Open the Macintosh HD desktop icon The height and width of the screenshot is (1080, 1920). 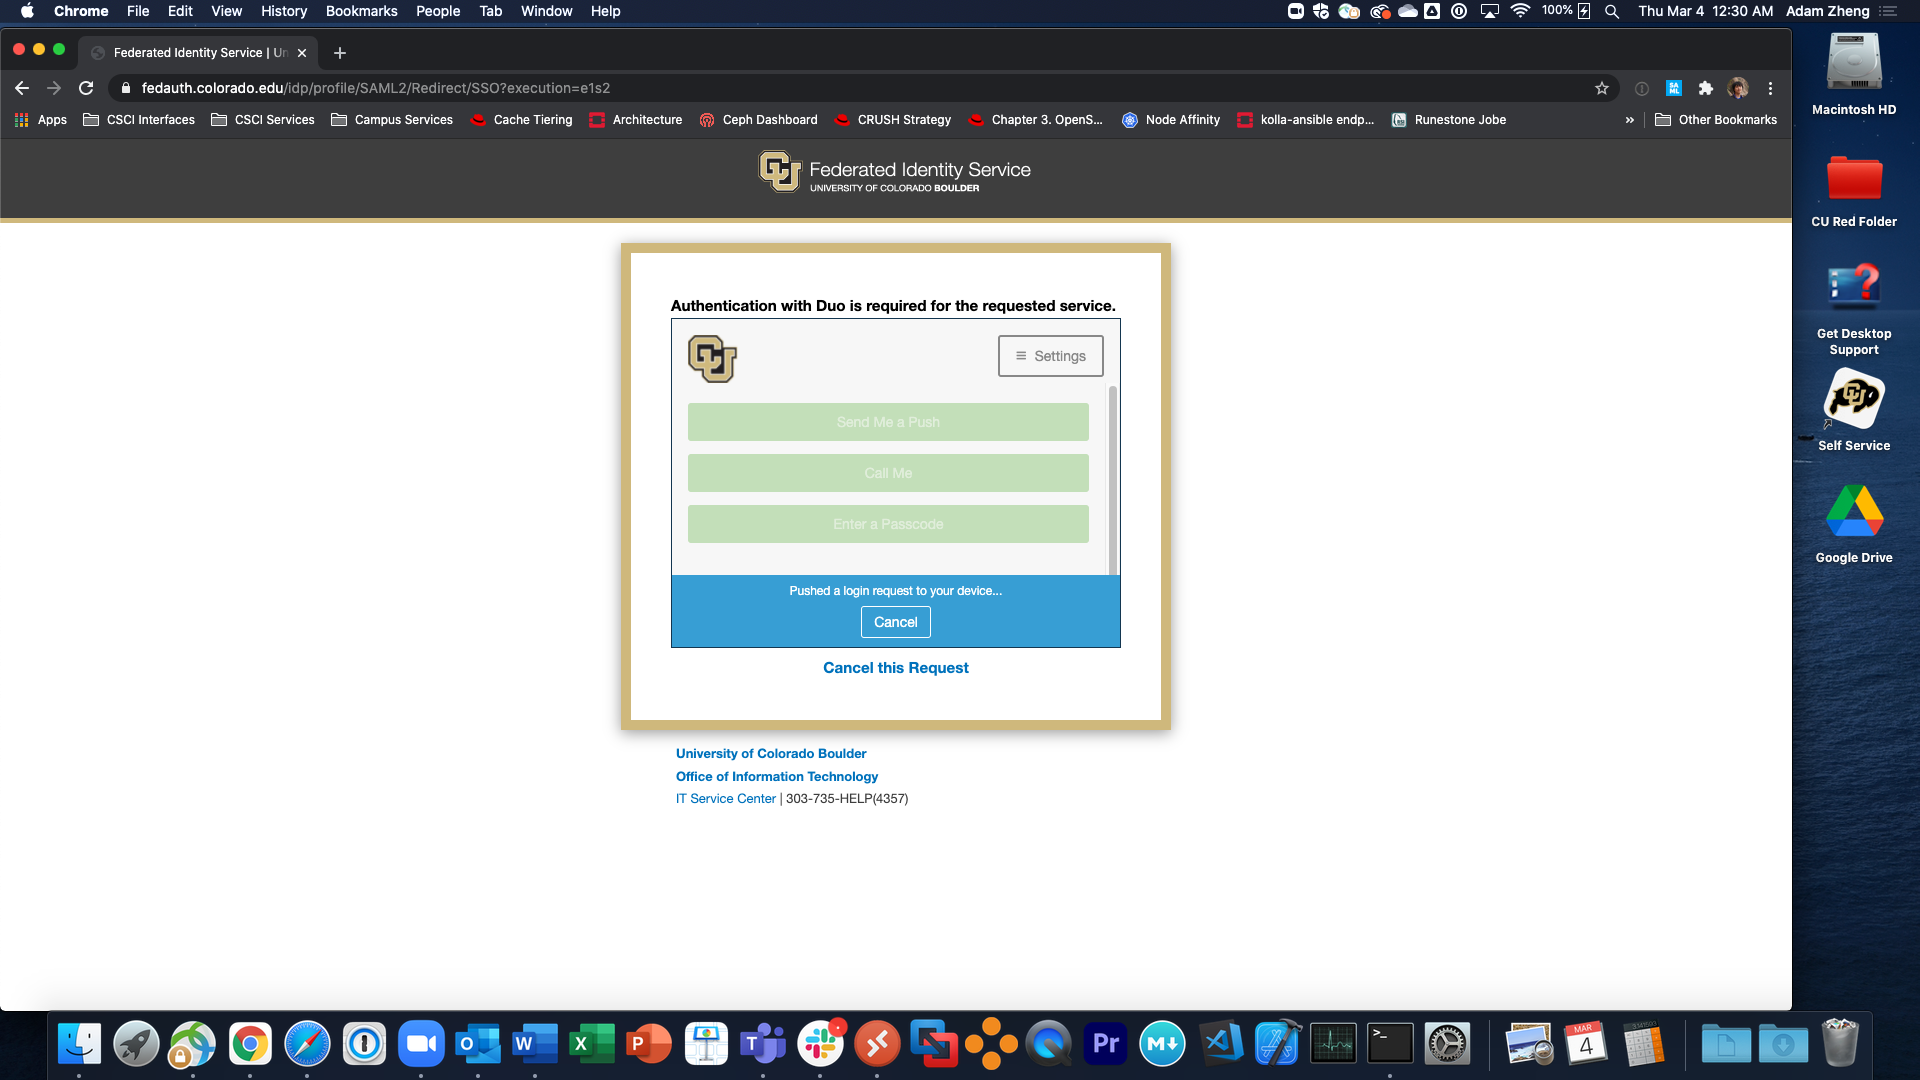pos(1854,74)
